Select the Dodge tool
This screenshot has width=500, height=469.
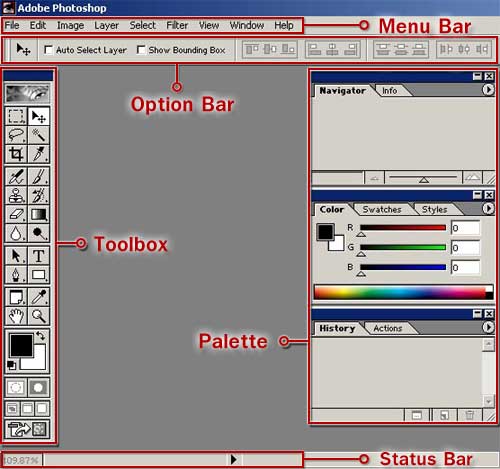pos(39,233)
